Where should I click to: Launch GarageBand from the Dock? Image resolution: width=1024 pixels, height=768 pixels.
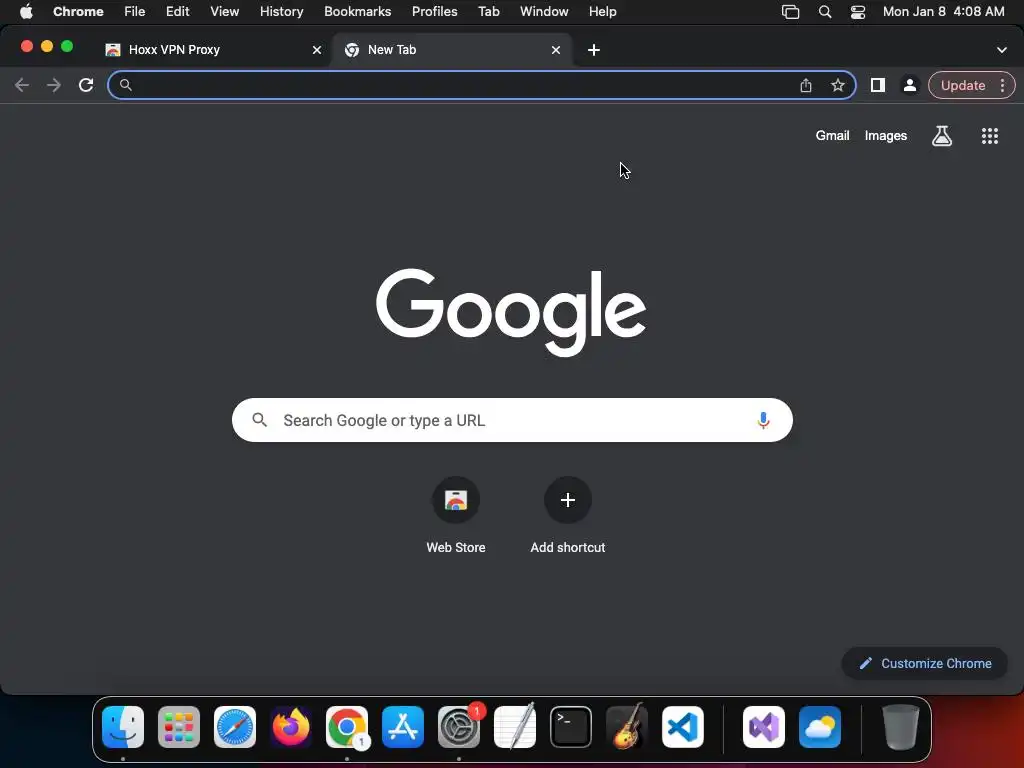pos(627,727)
